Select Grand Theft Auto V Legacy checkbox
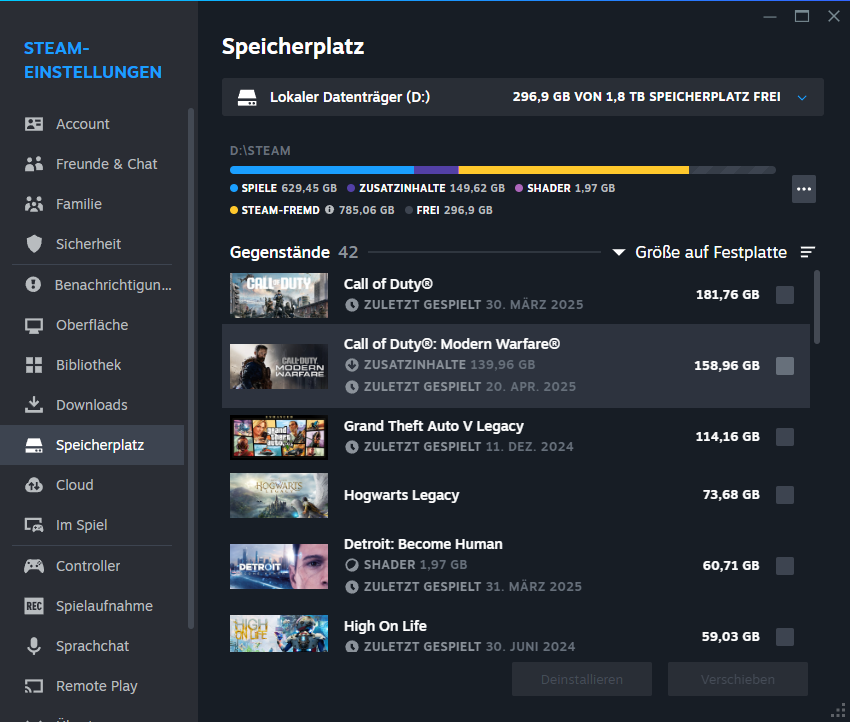 [784, 437]
